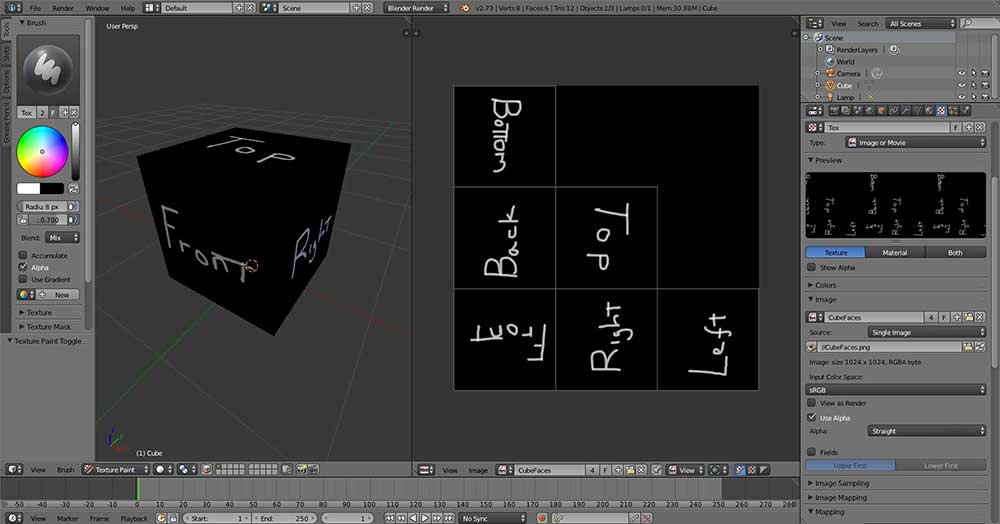Click the viewport shading sphere icon

(x=160, y=469)
